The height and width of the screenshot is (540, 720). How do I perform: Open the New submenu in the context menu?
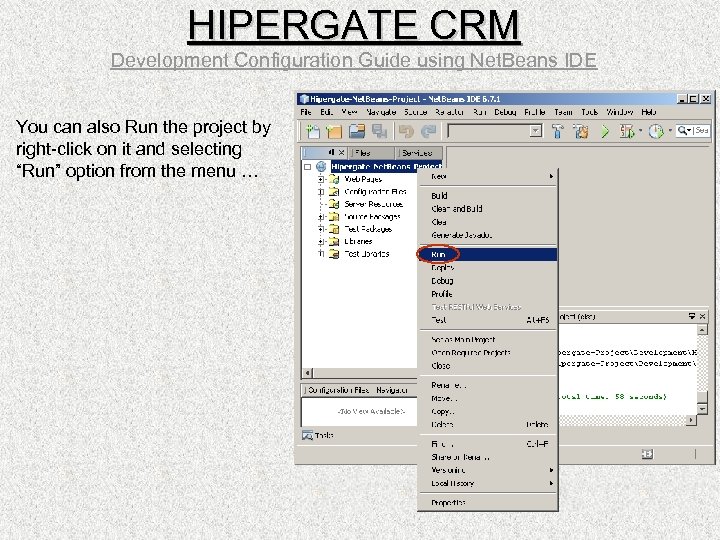[x=488, y=176]
